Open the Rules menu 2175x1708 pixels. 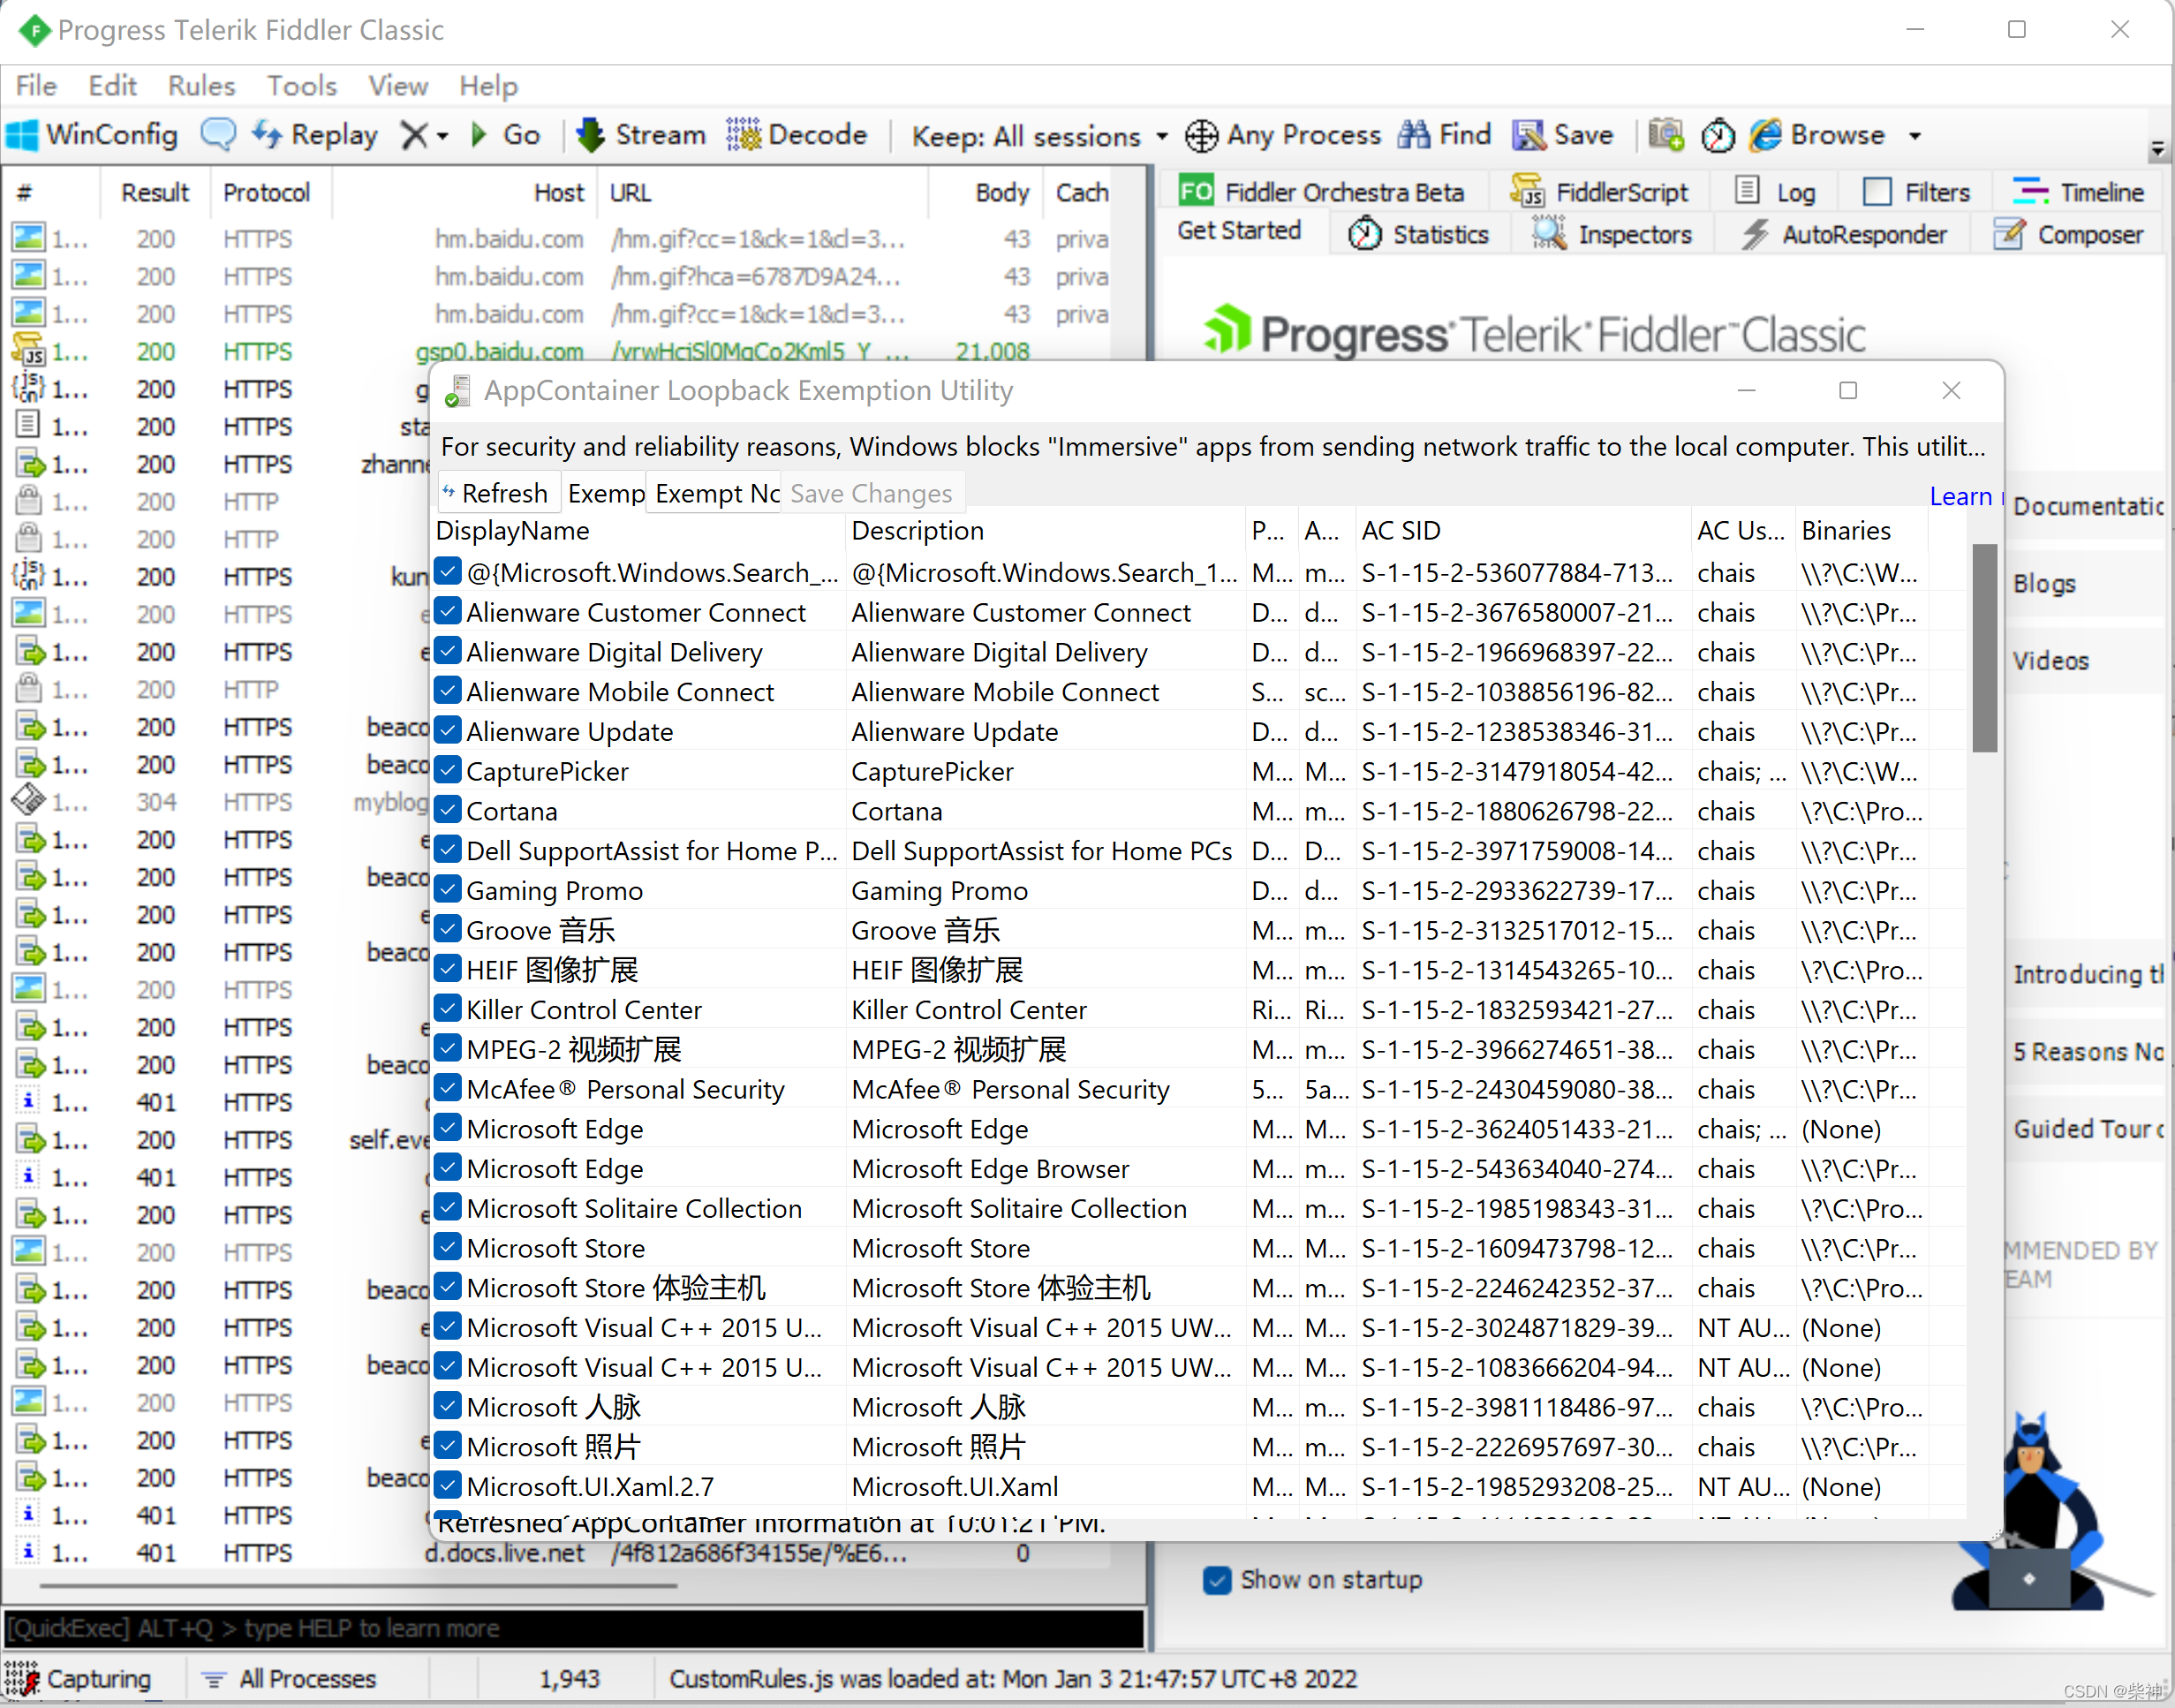pos(201,86)
